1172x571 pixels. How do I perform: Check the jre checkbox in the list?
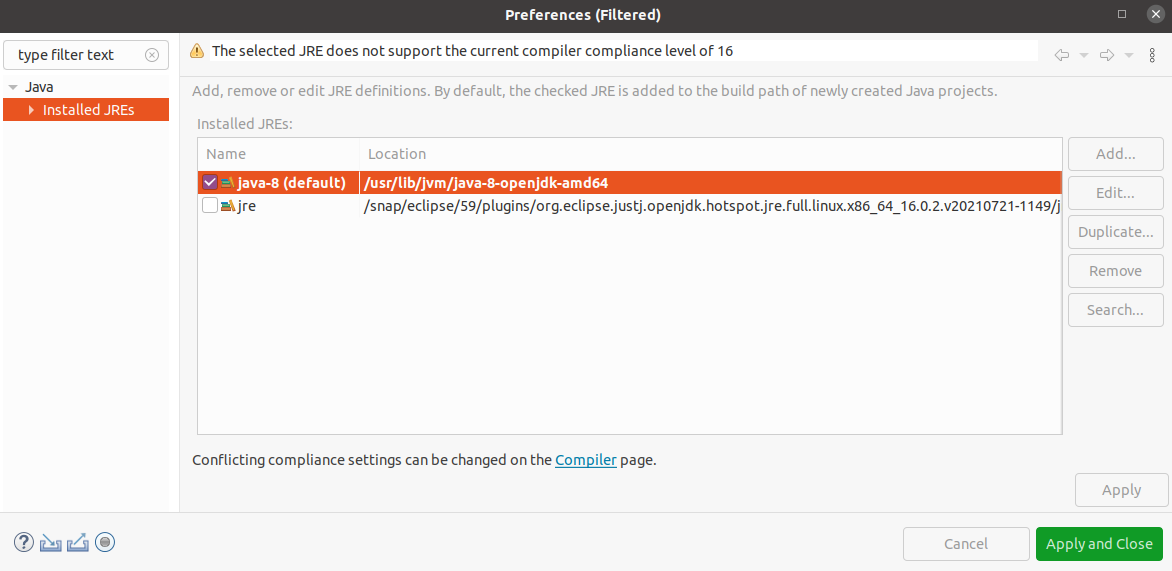(210, 206)
